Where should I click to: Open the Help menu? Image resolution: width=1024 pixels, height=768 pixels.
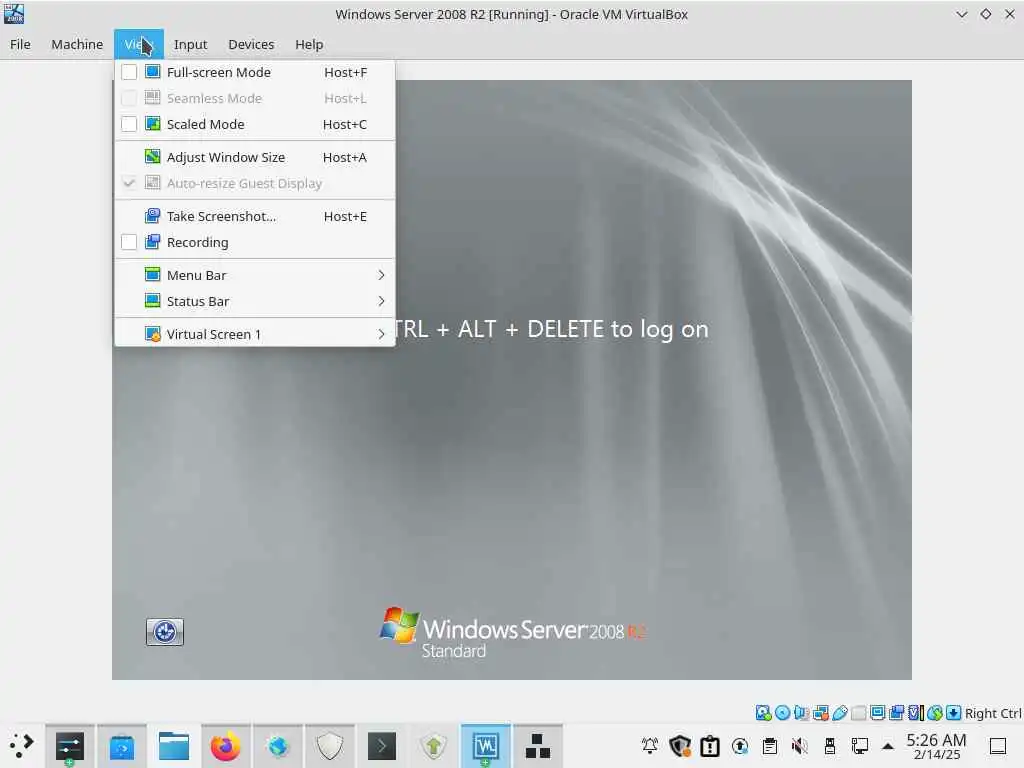pyautogui.click(x=309, y=44)
